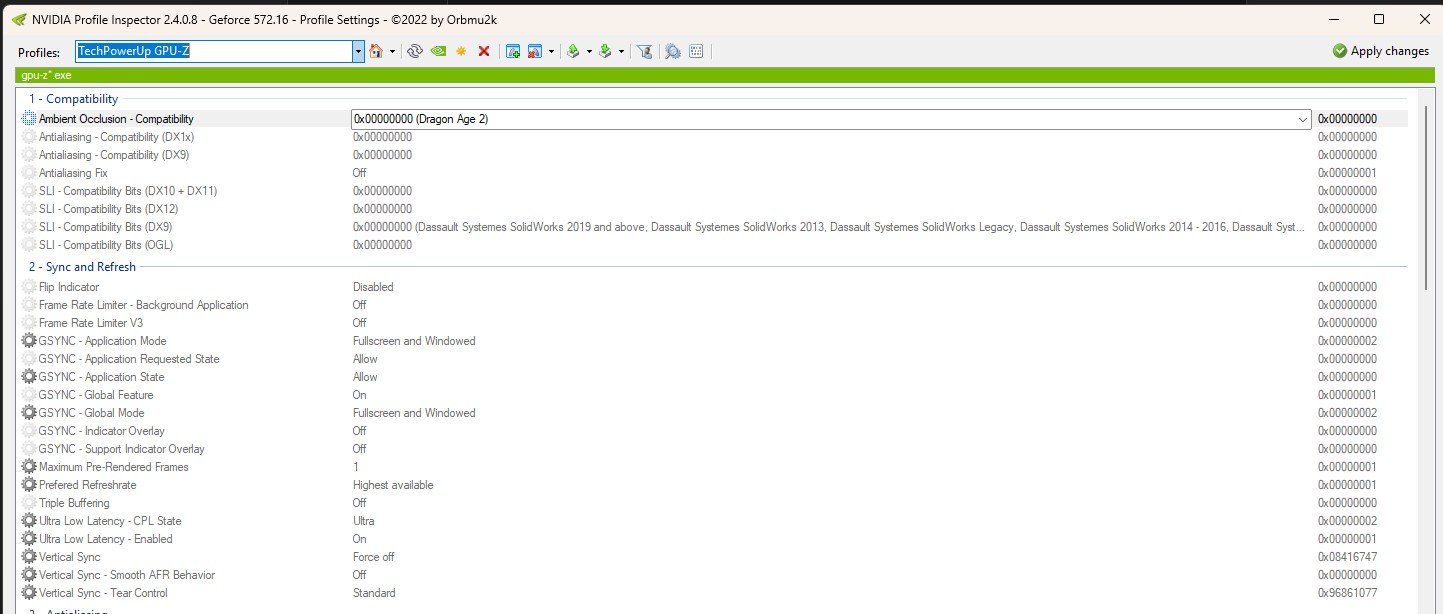Click the green NVIDIA logo toolbar icon
Screen dimensions: 1443x614
click(438, 51)
